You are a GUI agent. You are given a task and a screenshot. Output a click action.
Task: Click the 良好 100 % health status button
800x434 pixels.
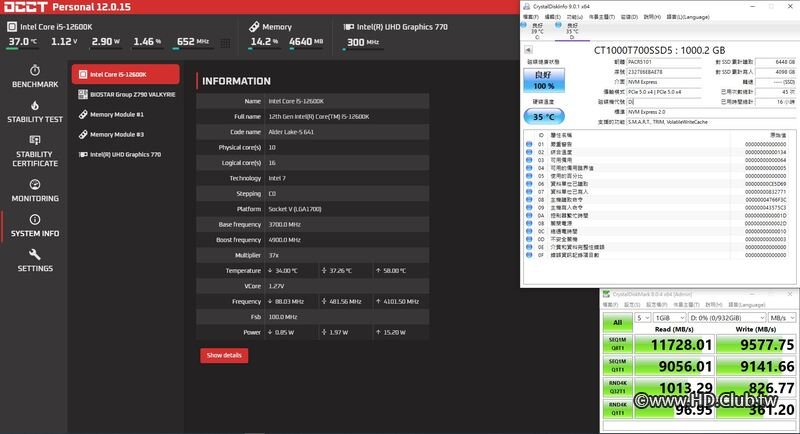pos(544,80)
